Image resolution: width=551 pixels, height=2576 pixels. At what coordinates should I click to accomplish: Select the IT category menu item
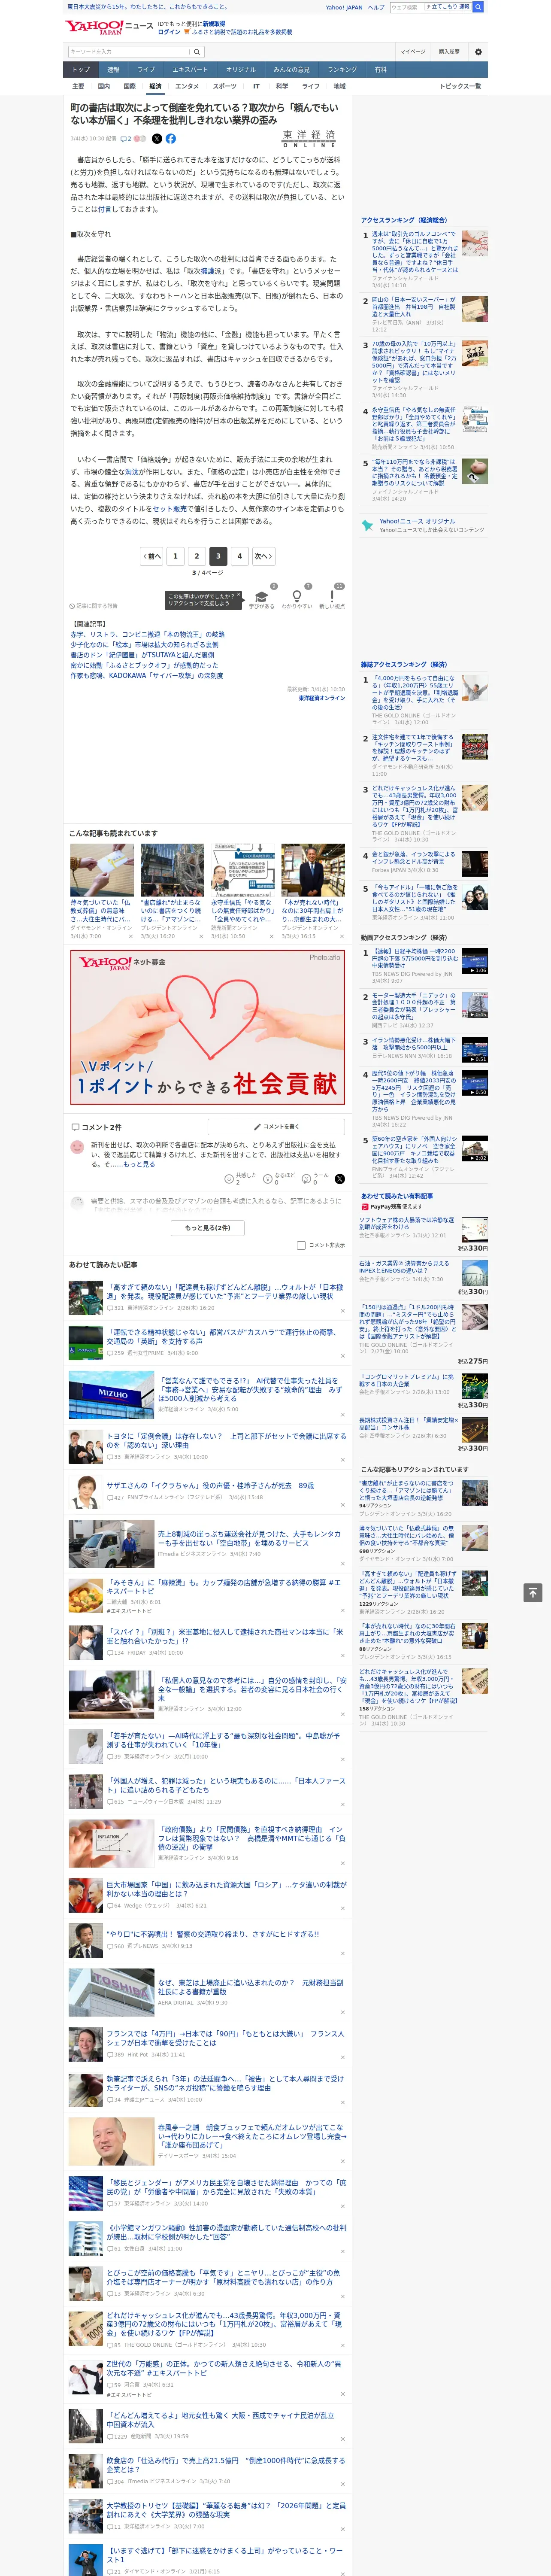[256, 86]
